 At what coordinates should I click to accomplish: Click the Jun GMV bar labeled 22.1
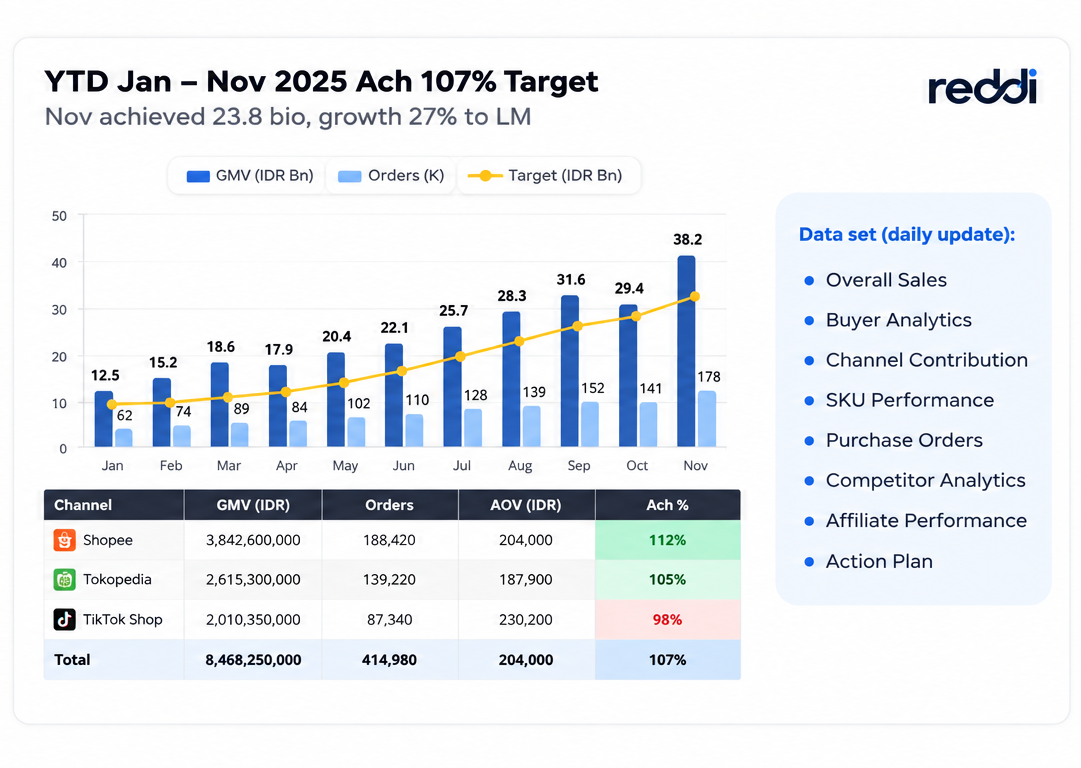click(x=394, y=395)
